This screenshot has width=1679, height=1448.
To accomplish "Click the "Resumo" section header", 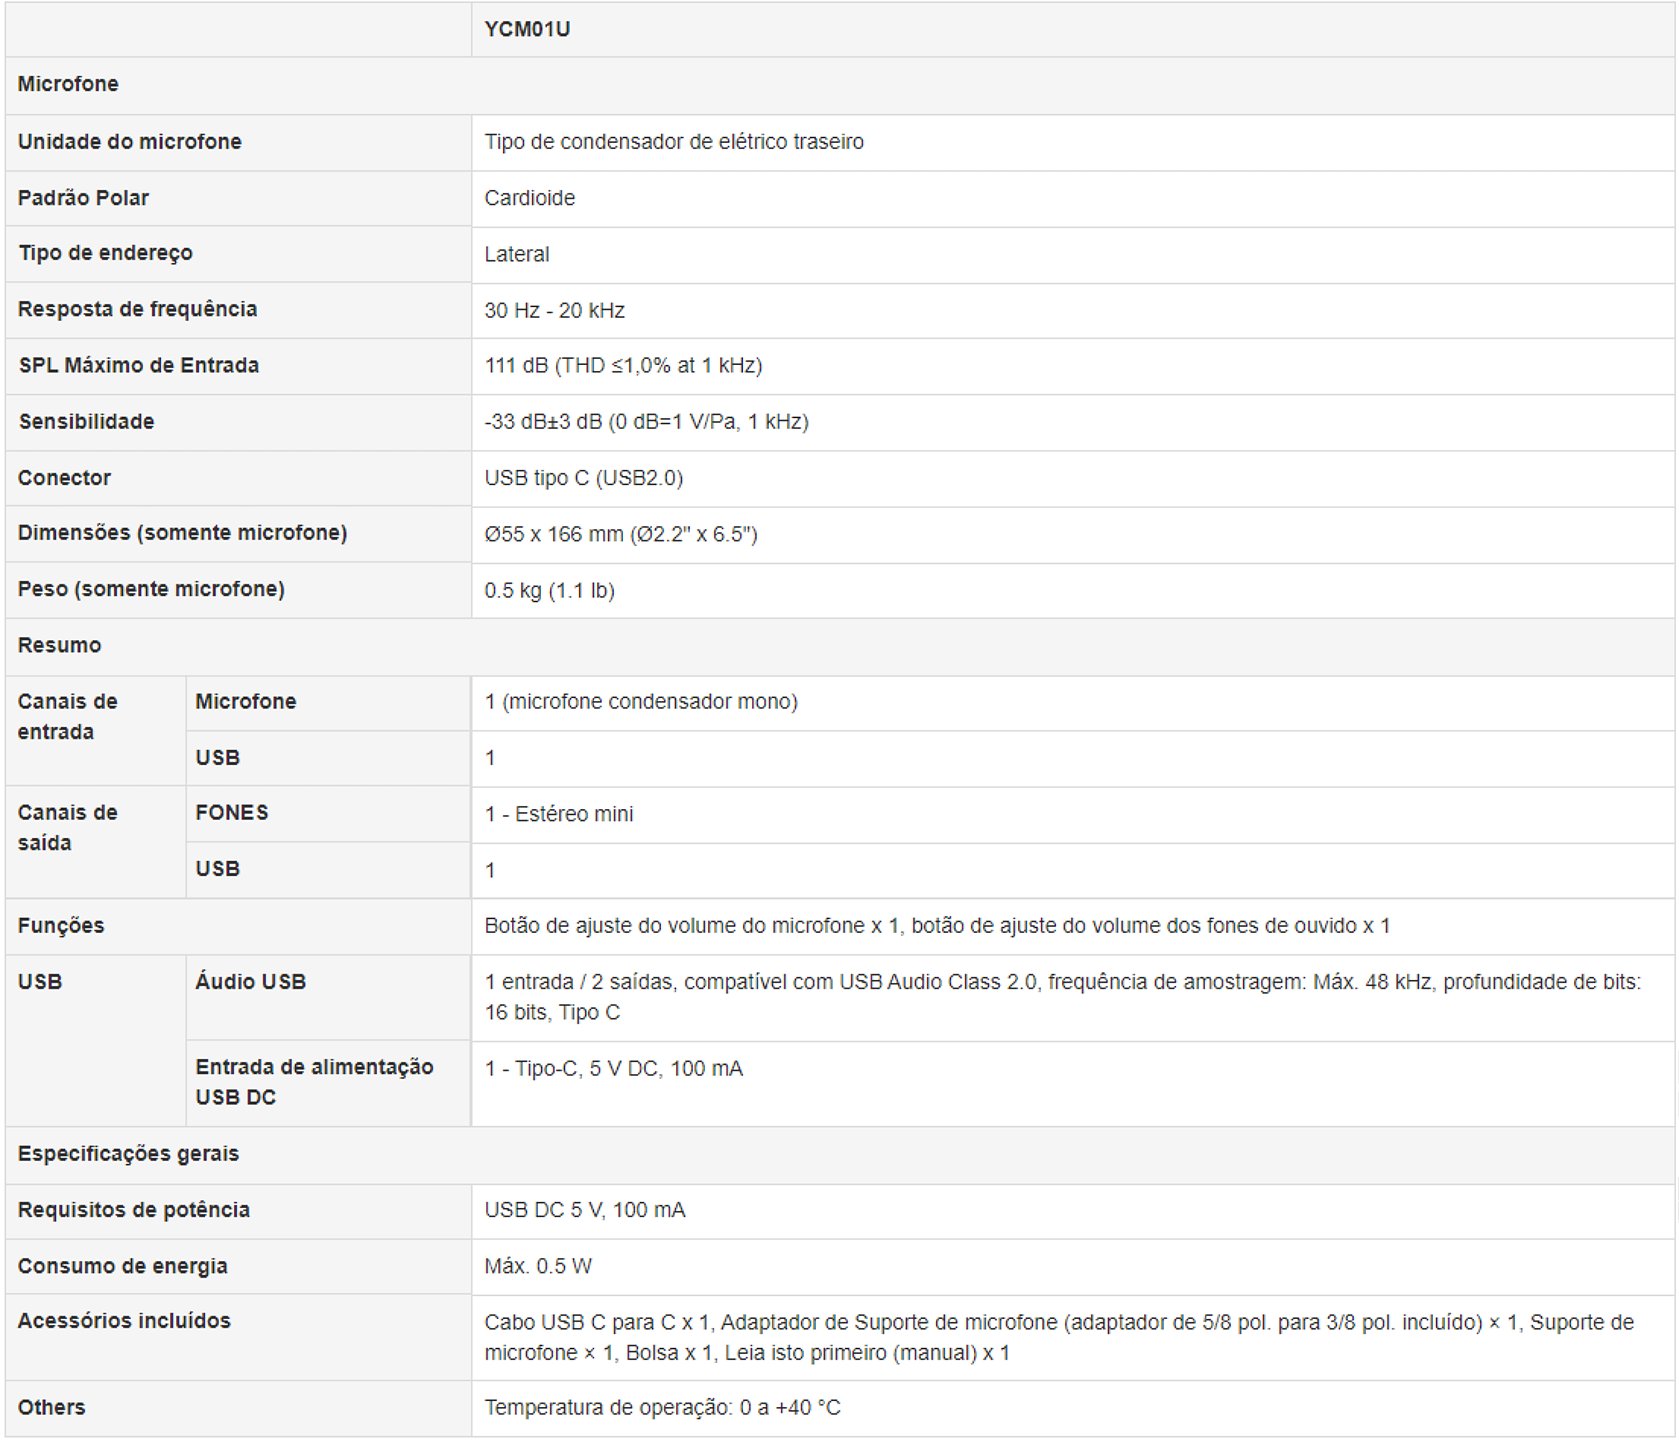I will (59, 645).
